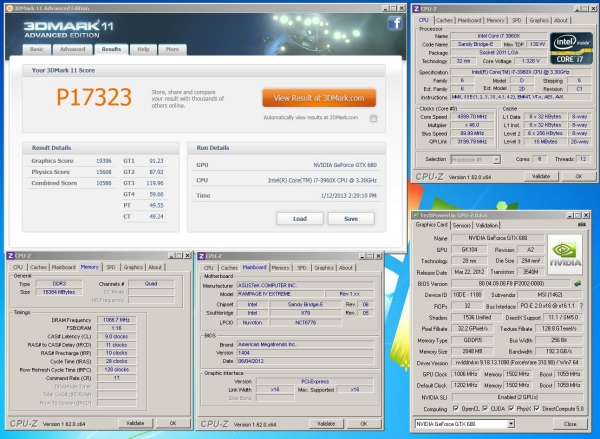The width and height of the screenshot is (600, 439).
Task: Open the GPU selector dropdown in GPU-Z
Action: 511,424
